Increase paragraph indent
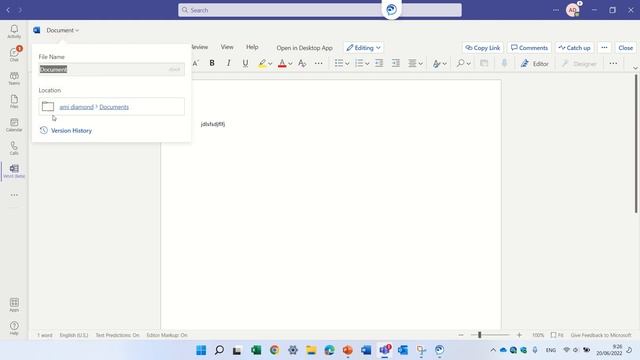 pyautogui.click(x=396, y=63)
